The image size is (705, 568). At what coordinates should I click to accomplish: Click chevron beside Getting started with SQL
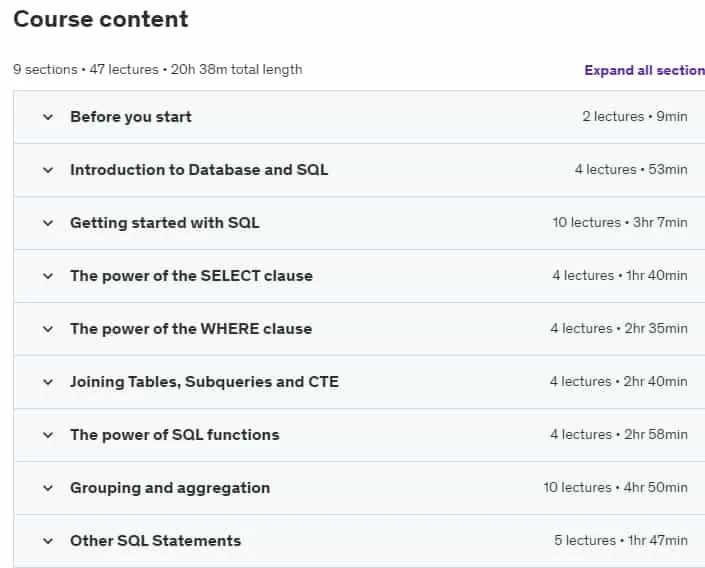point(48,224)
